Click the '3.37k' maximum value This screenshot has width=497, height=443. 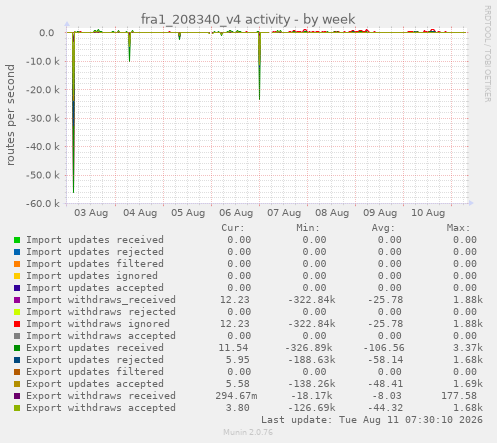pyautogui.click(x=468, y=348)
